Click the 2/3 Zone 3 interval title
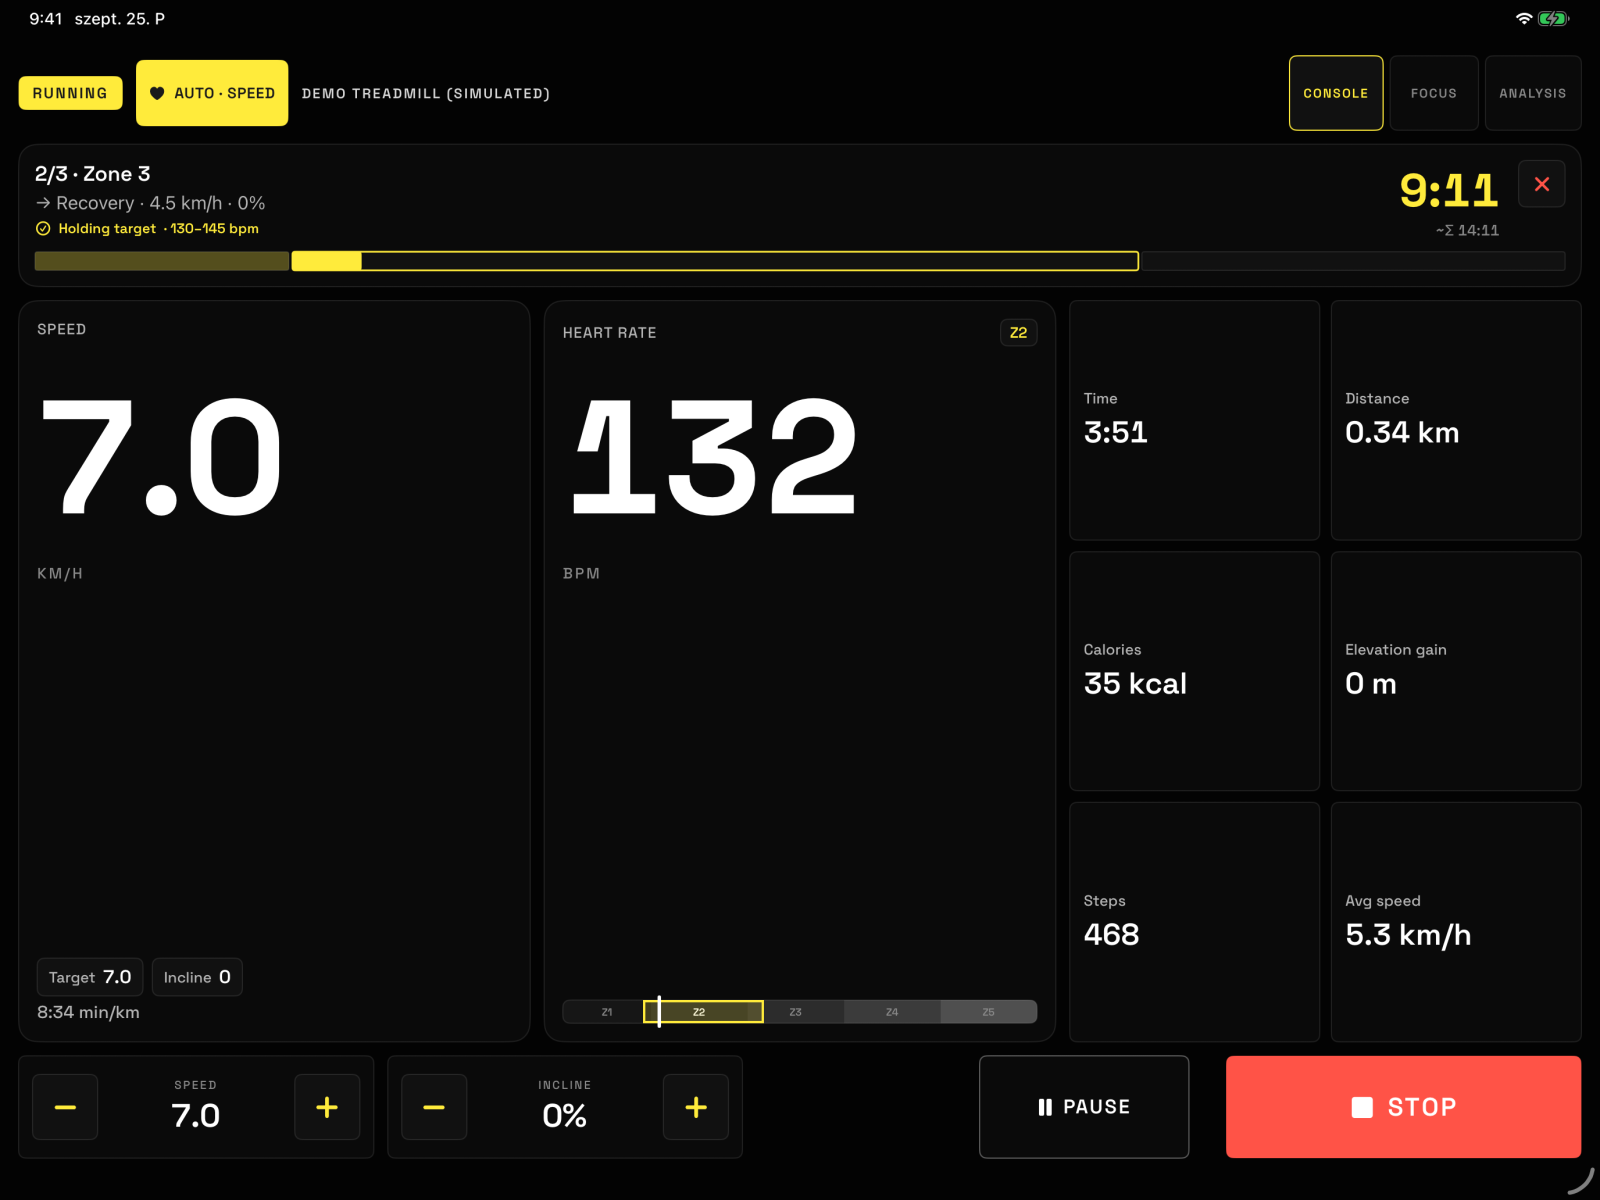This screenshot has width=1600, height=1200. pos(92,174)
